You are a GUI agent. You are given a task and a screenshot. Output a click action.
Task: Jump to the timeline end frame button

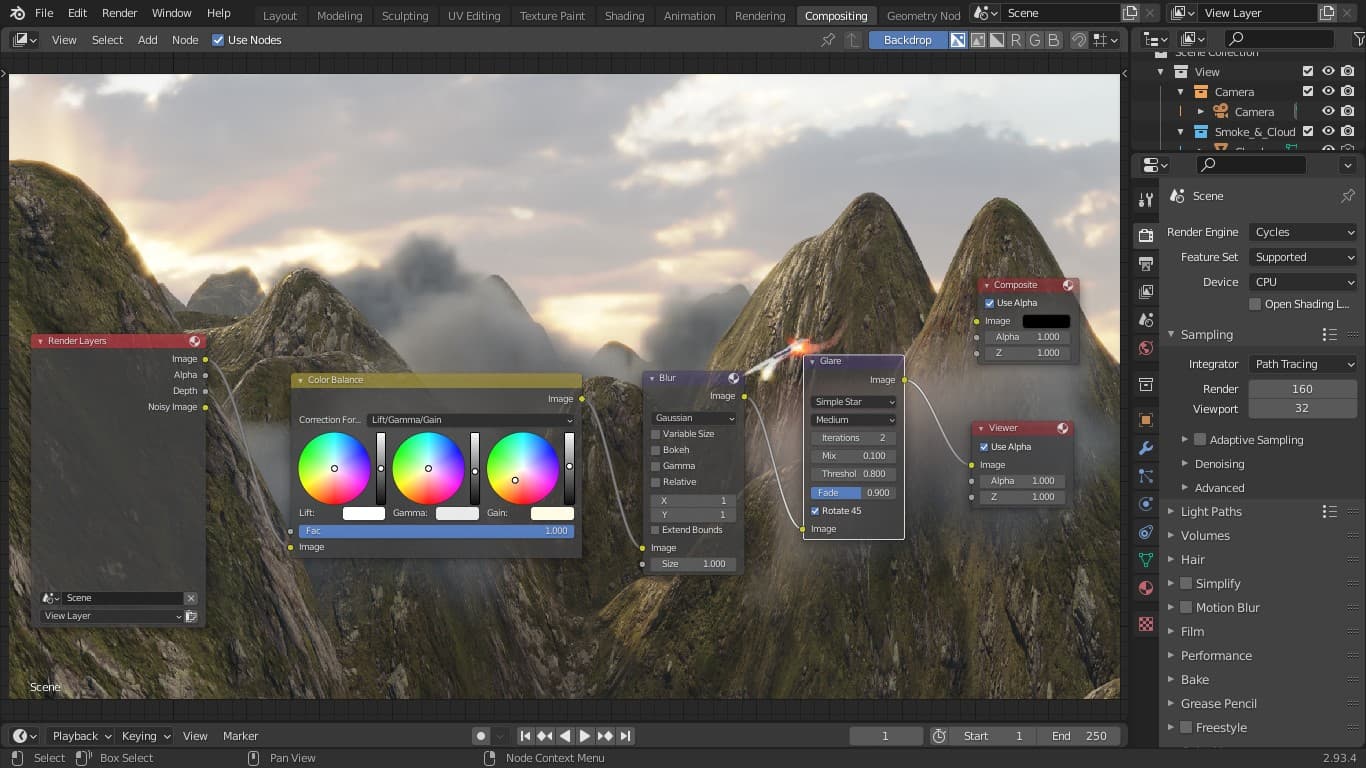(x=625, y=736)
